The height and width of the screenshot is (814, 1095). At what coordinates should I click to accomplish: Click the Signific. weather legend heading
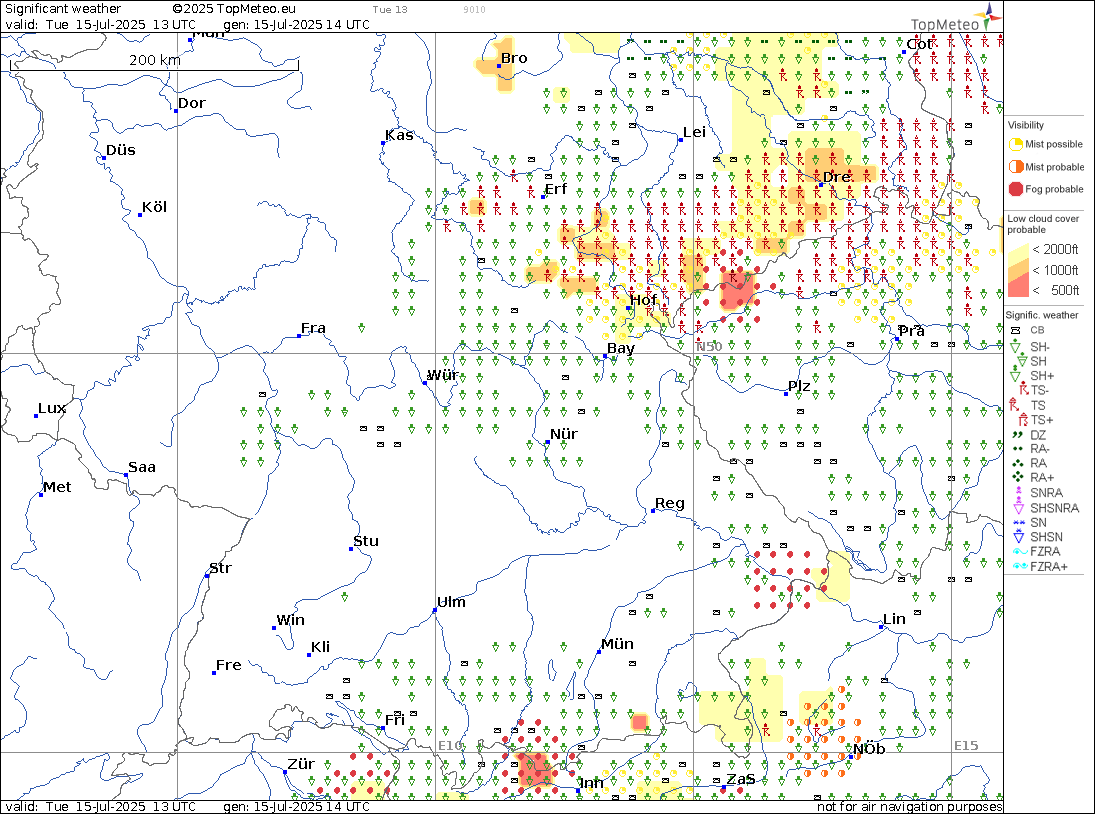tap(1042, 316)
